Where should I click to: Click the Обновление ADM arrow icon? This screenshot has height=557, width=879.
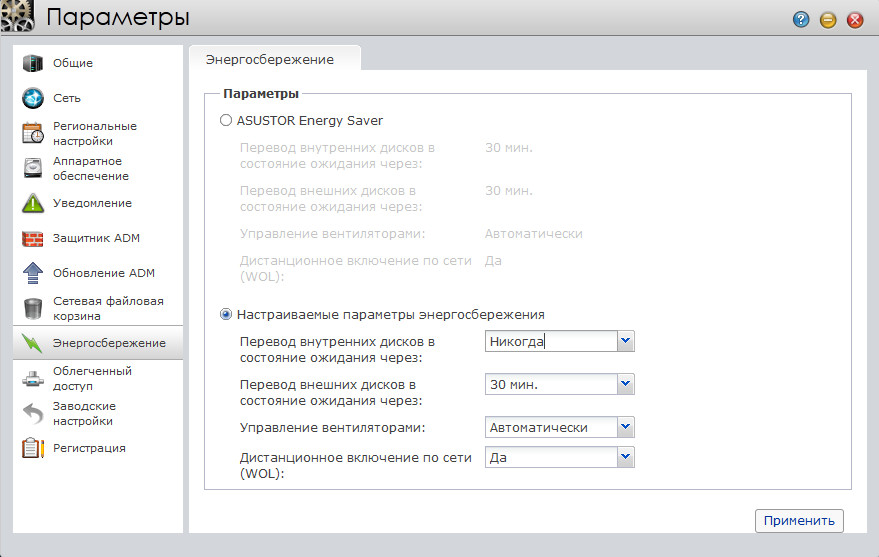pos(34,273)
